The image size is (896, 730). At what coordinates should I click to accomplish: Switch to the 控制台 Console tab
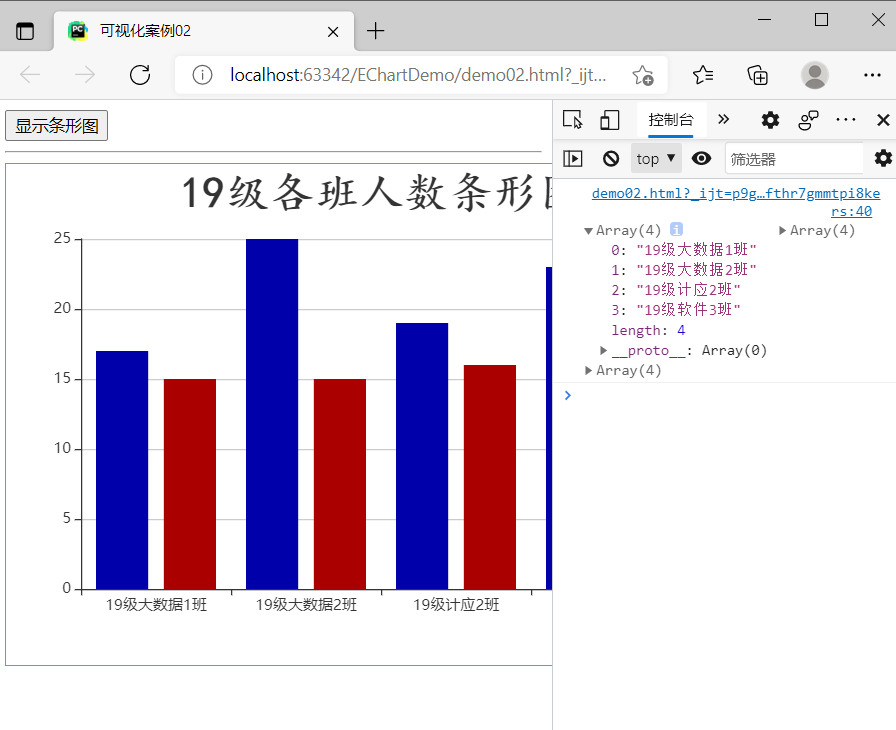click(671, 119)
